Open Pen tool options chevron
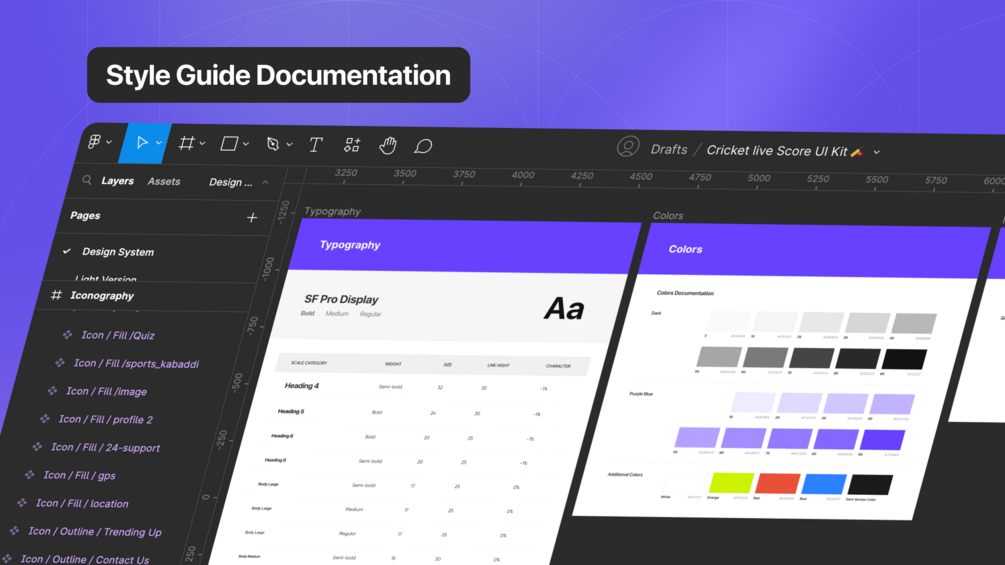This screenshot has width=1005, height=565. pos(290,145)
